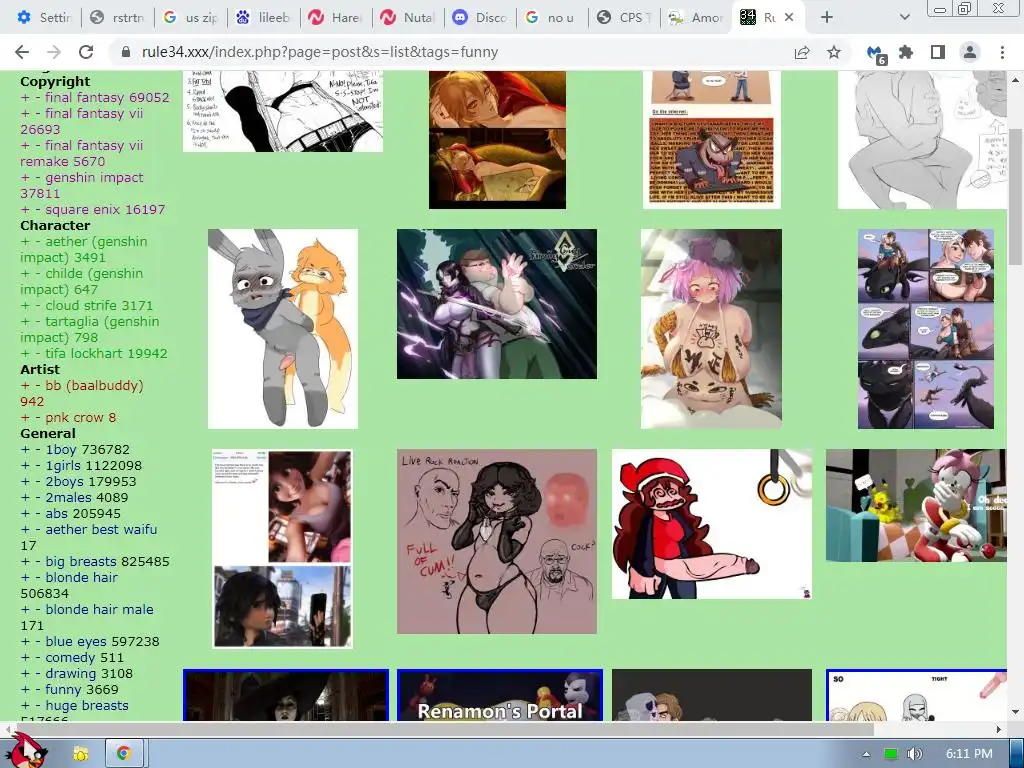1024x768 pixels.
Task: Open the final fantasy tag link
Action: pos(85,97)
